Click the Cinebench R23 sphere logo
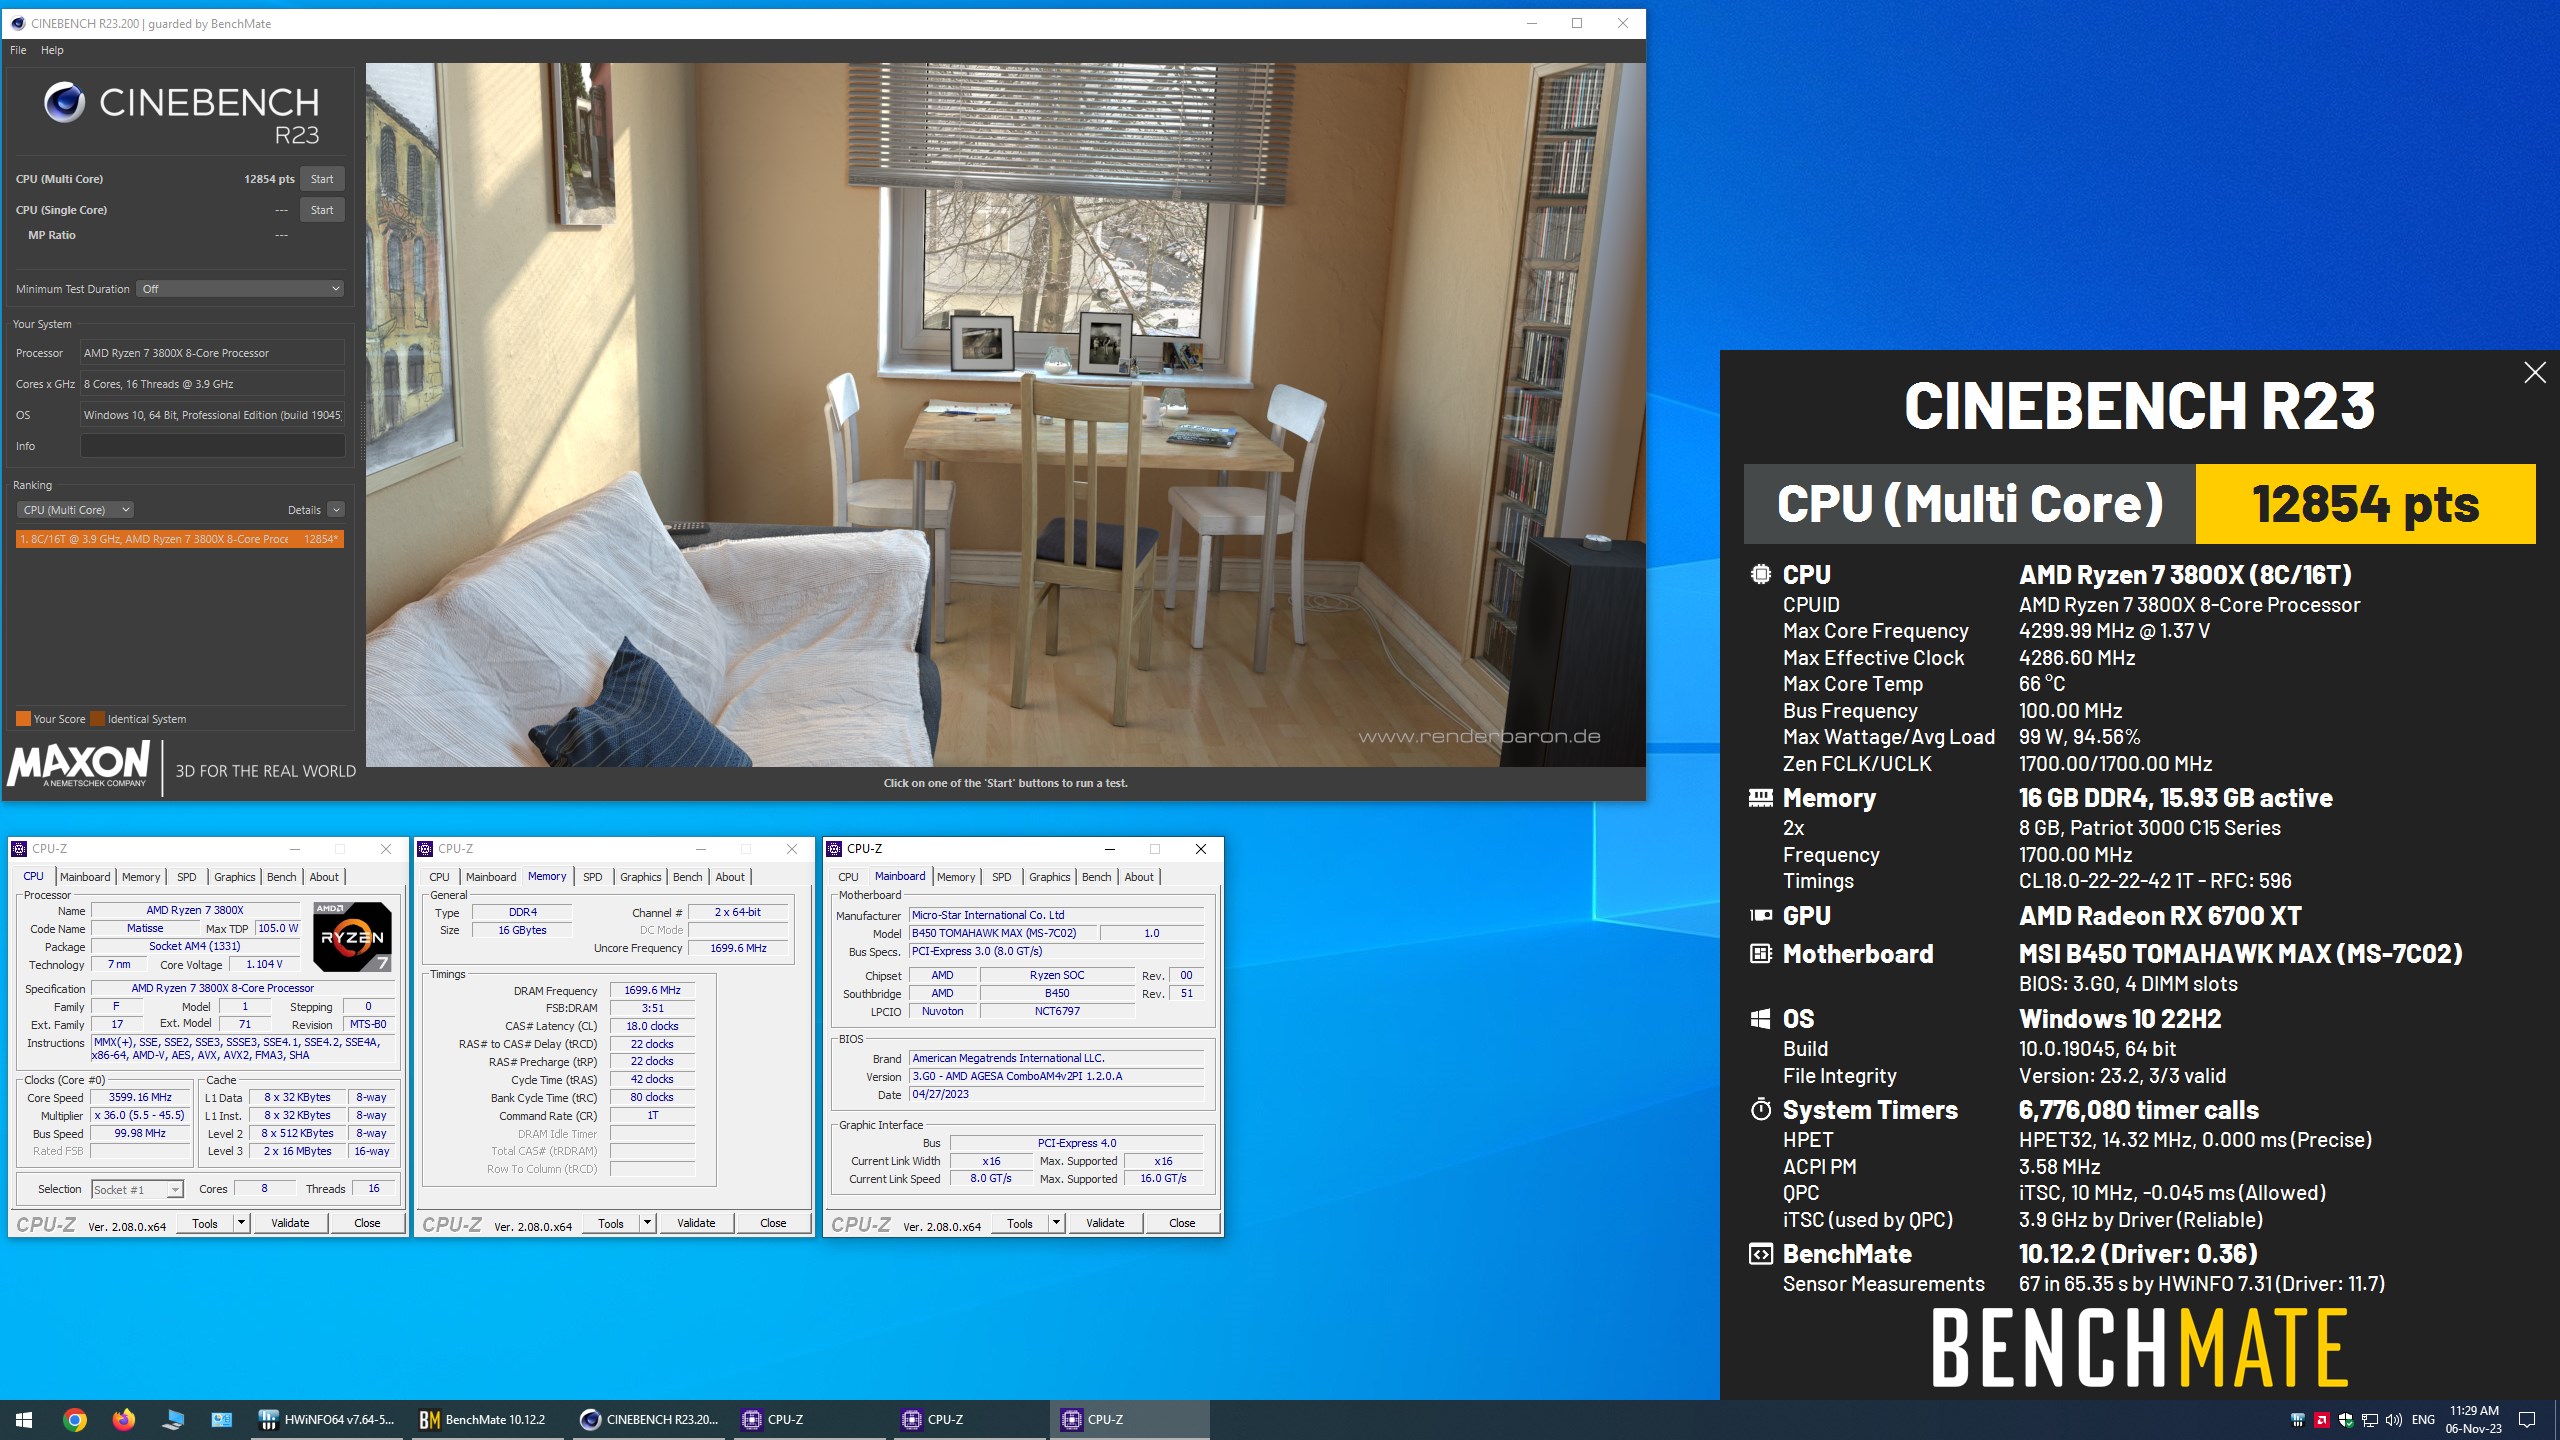 (x=65, y=102)
